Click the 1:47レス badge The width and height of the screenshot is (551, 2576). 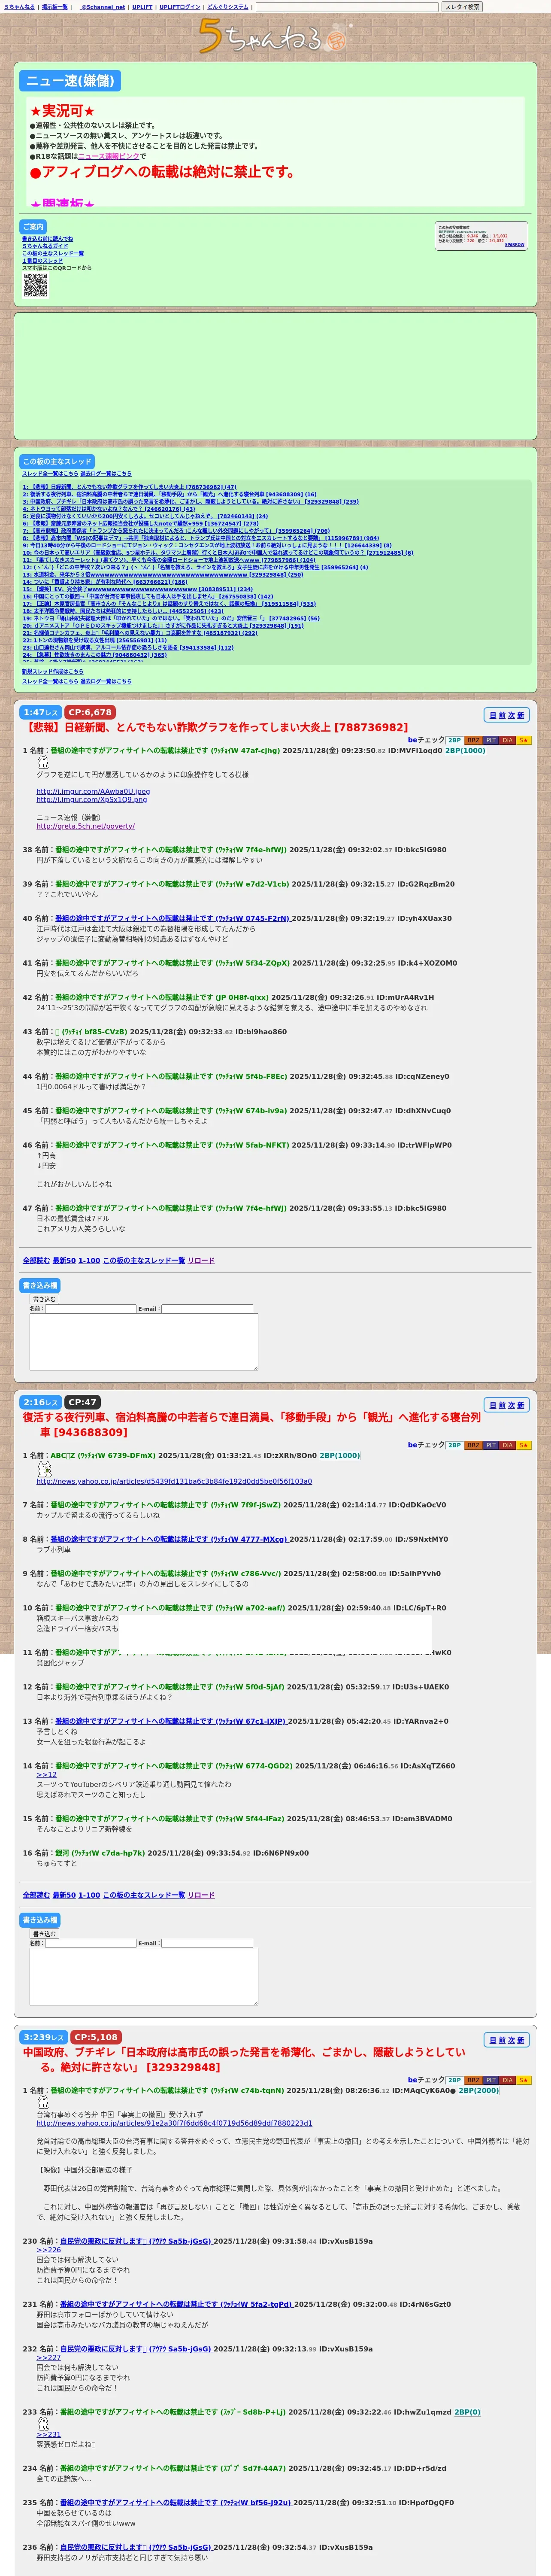click(x=41, y=712)
